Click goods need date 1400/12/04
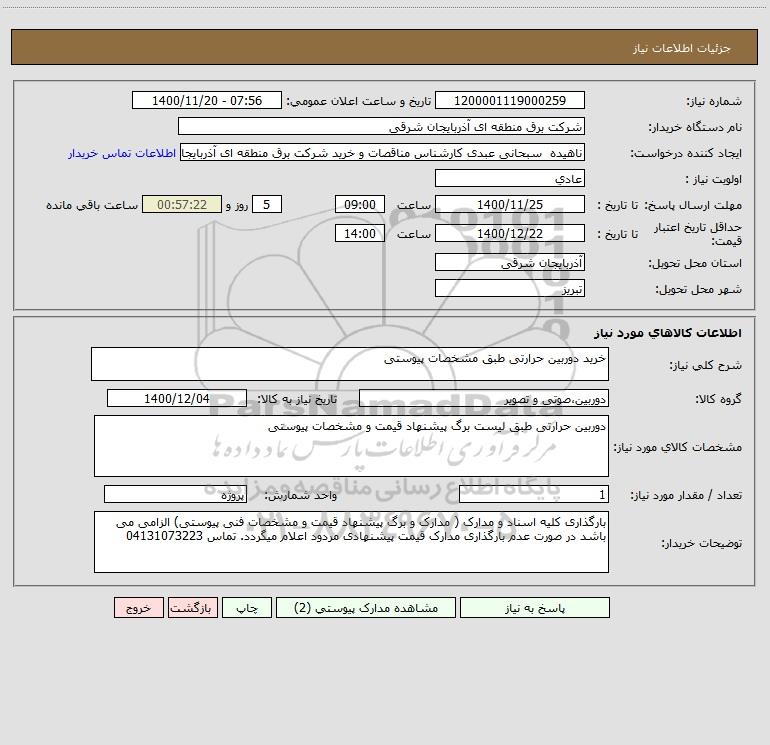This screenshot has width=770, height=745. click(177, 398)
